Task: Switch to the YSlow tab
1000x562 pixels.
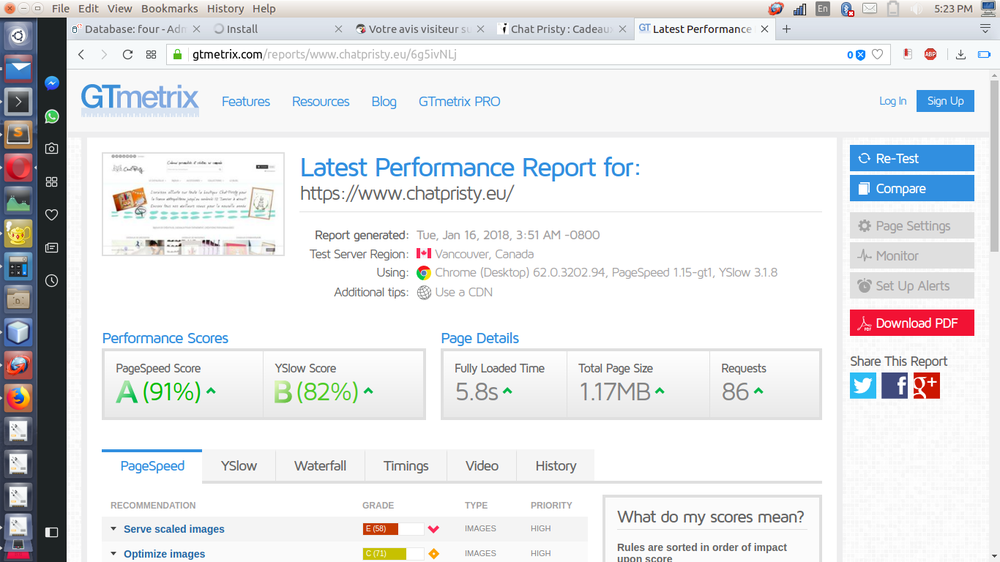Action: 239,466
